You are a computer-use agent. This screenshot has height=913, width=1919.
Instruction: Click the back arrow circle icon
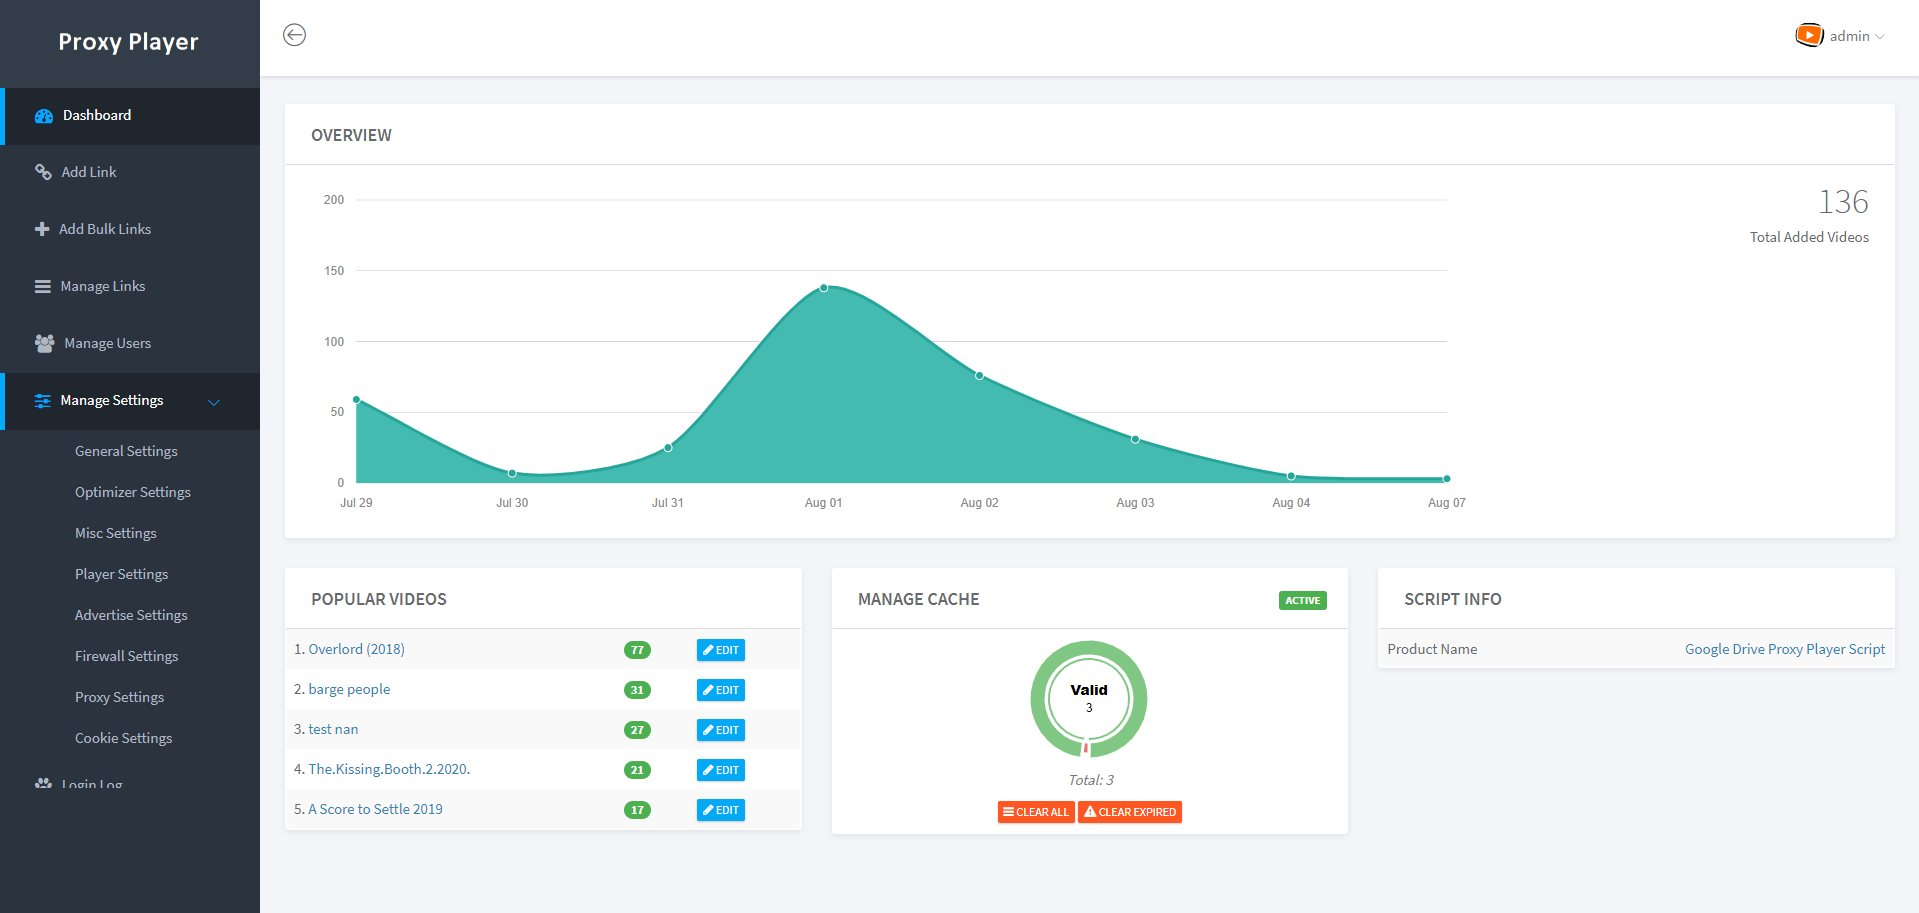(294, 35)
